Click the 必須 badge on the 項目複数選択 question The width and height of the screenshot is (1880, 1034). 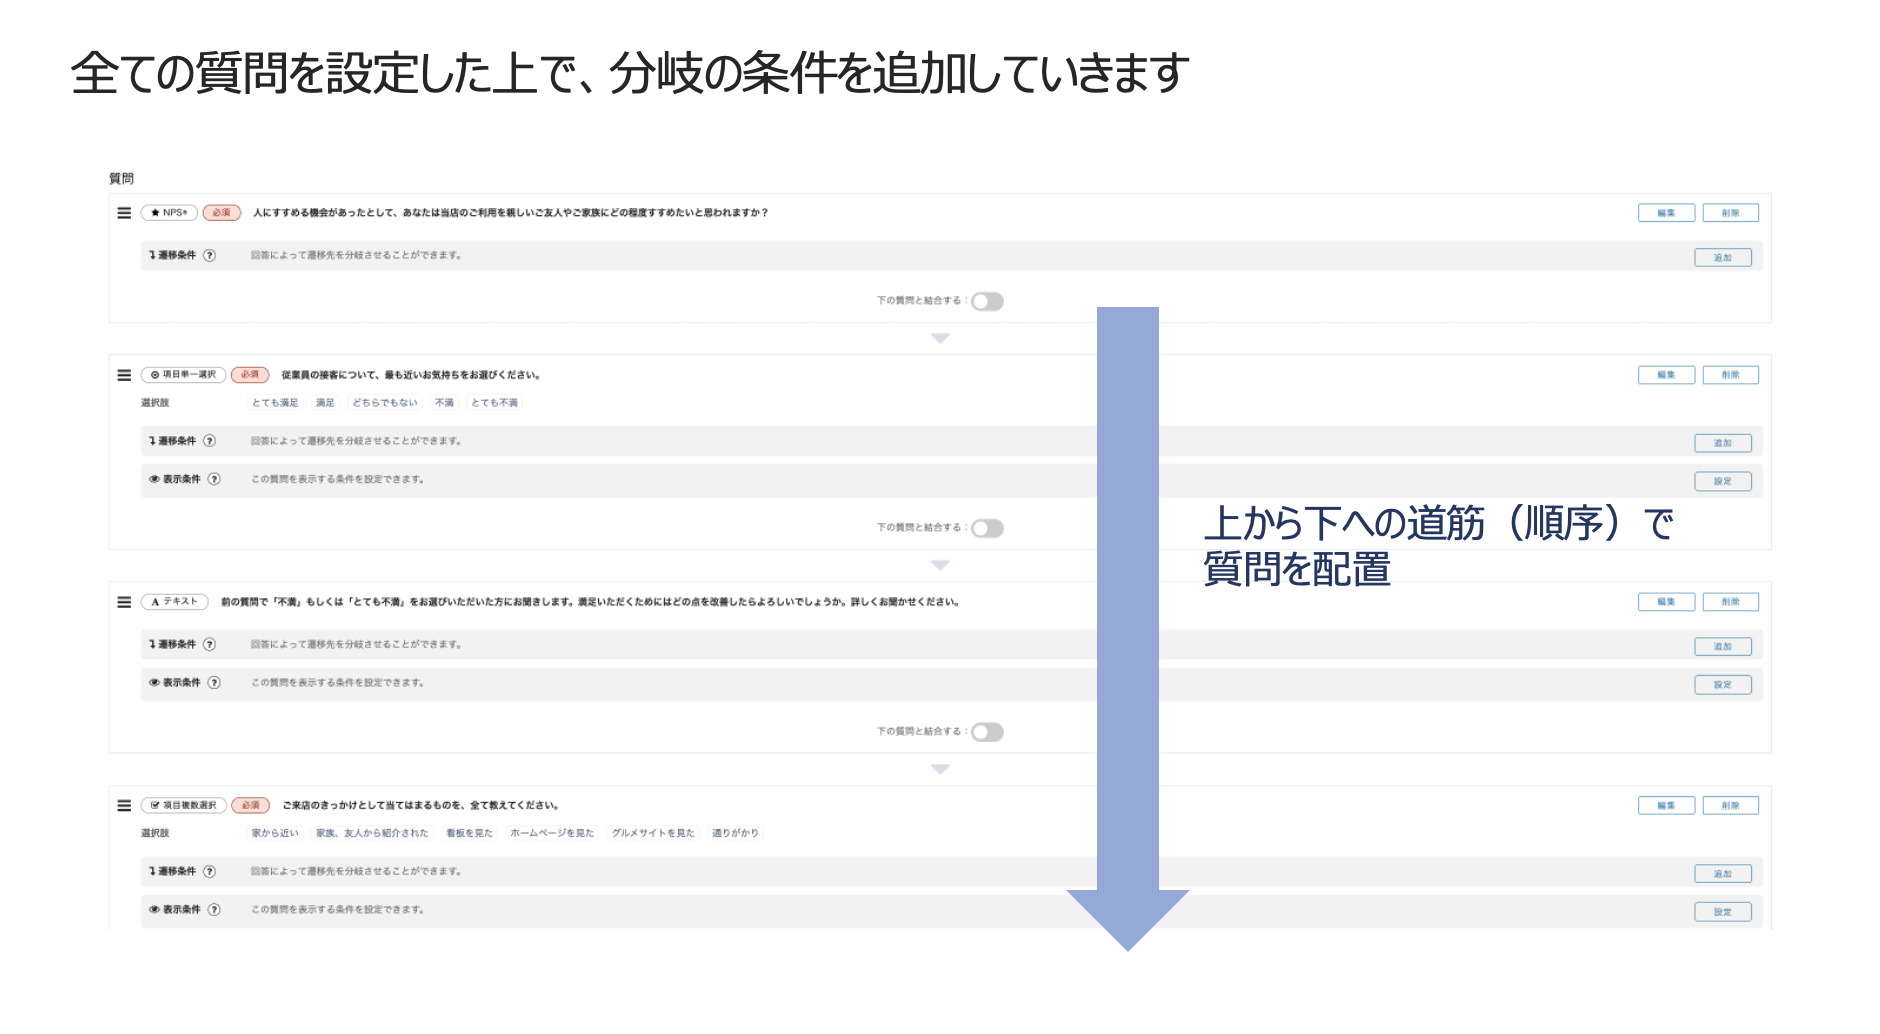250,804
